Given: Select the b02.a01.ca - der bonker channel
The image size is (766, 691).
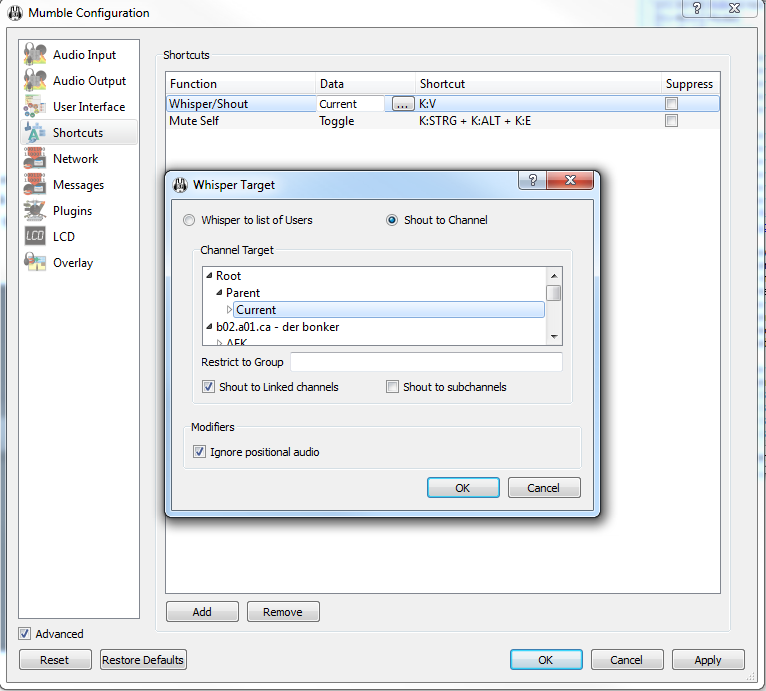Looking at the screenshot, I should pyautogui.click(x=277, y=327).
